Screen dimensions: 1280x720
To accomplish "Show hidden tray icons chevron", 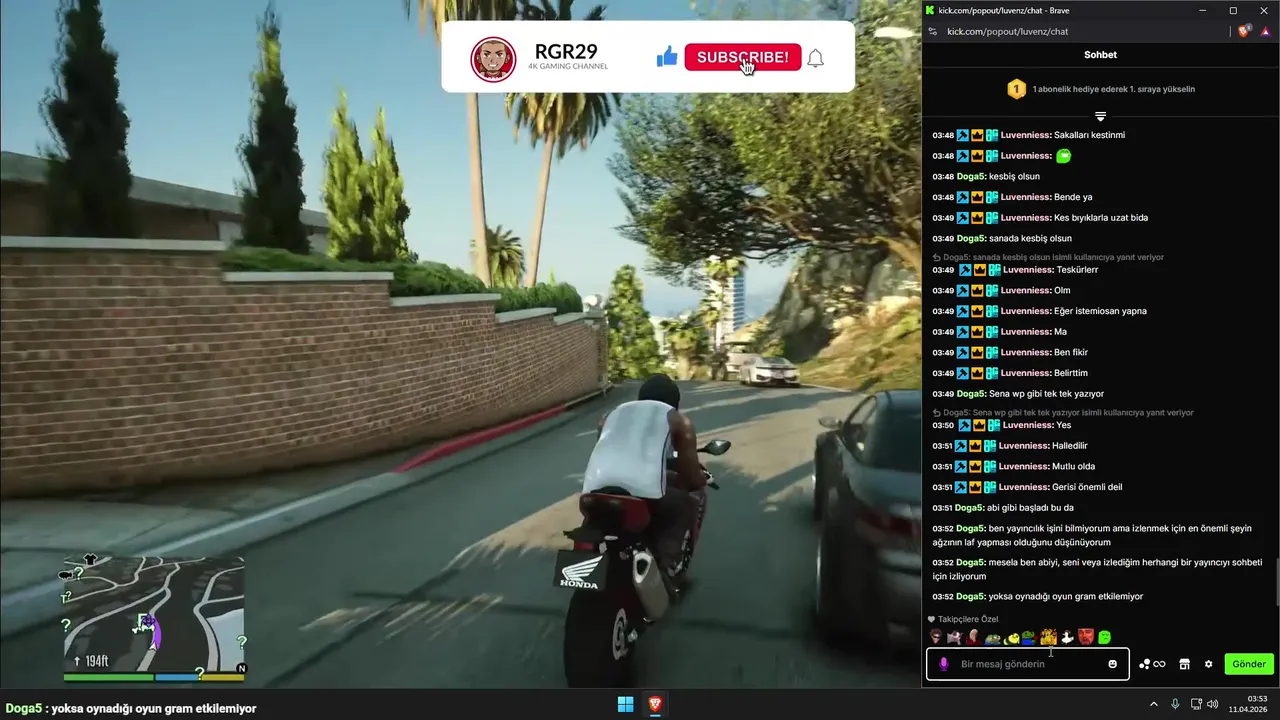I will pos(1153,705).
